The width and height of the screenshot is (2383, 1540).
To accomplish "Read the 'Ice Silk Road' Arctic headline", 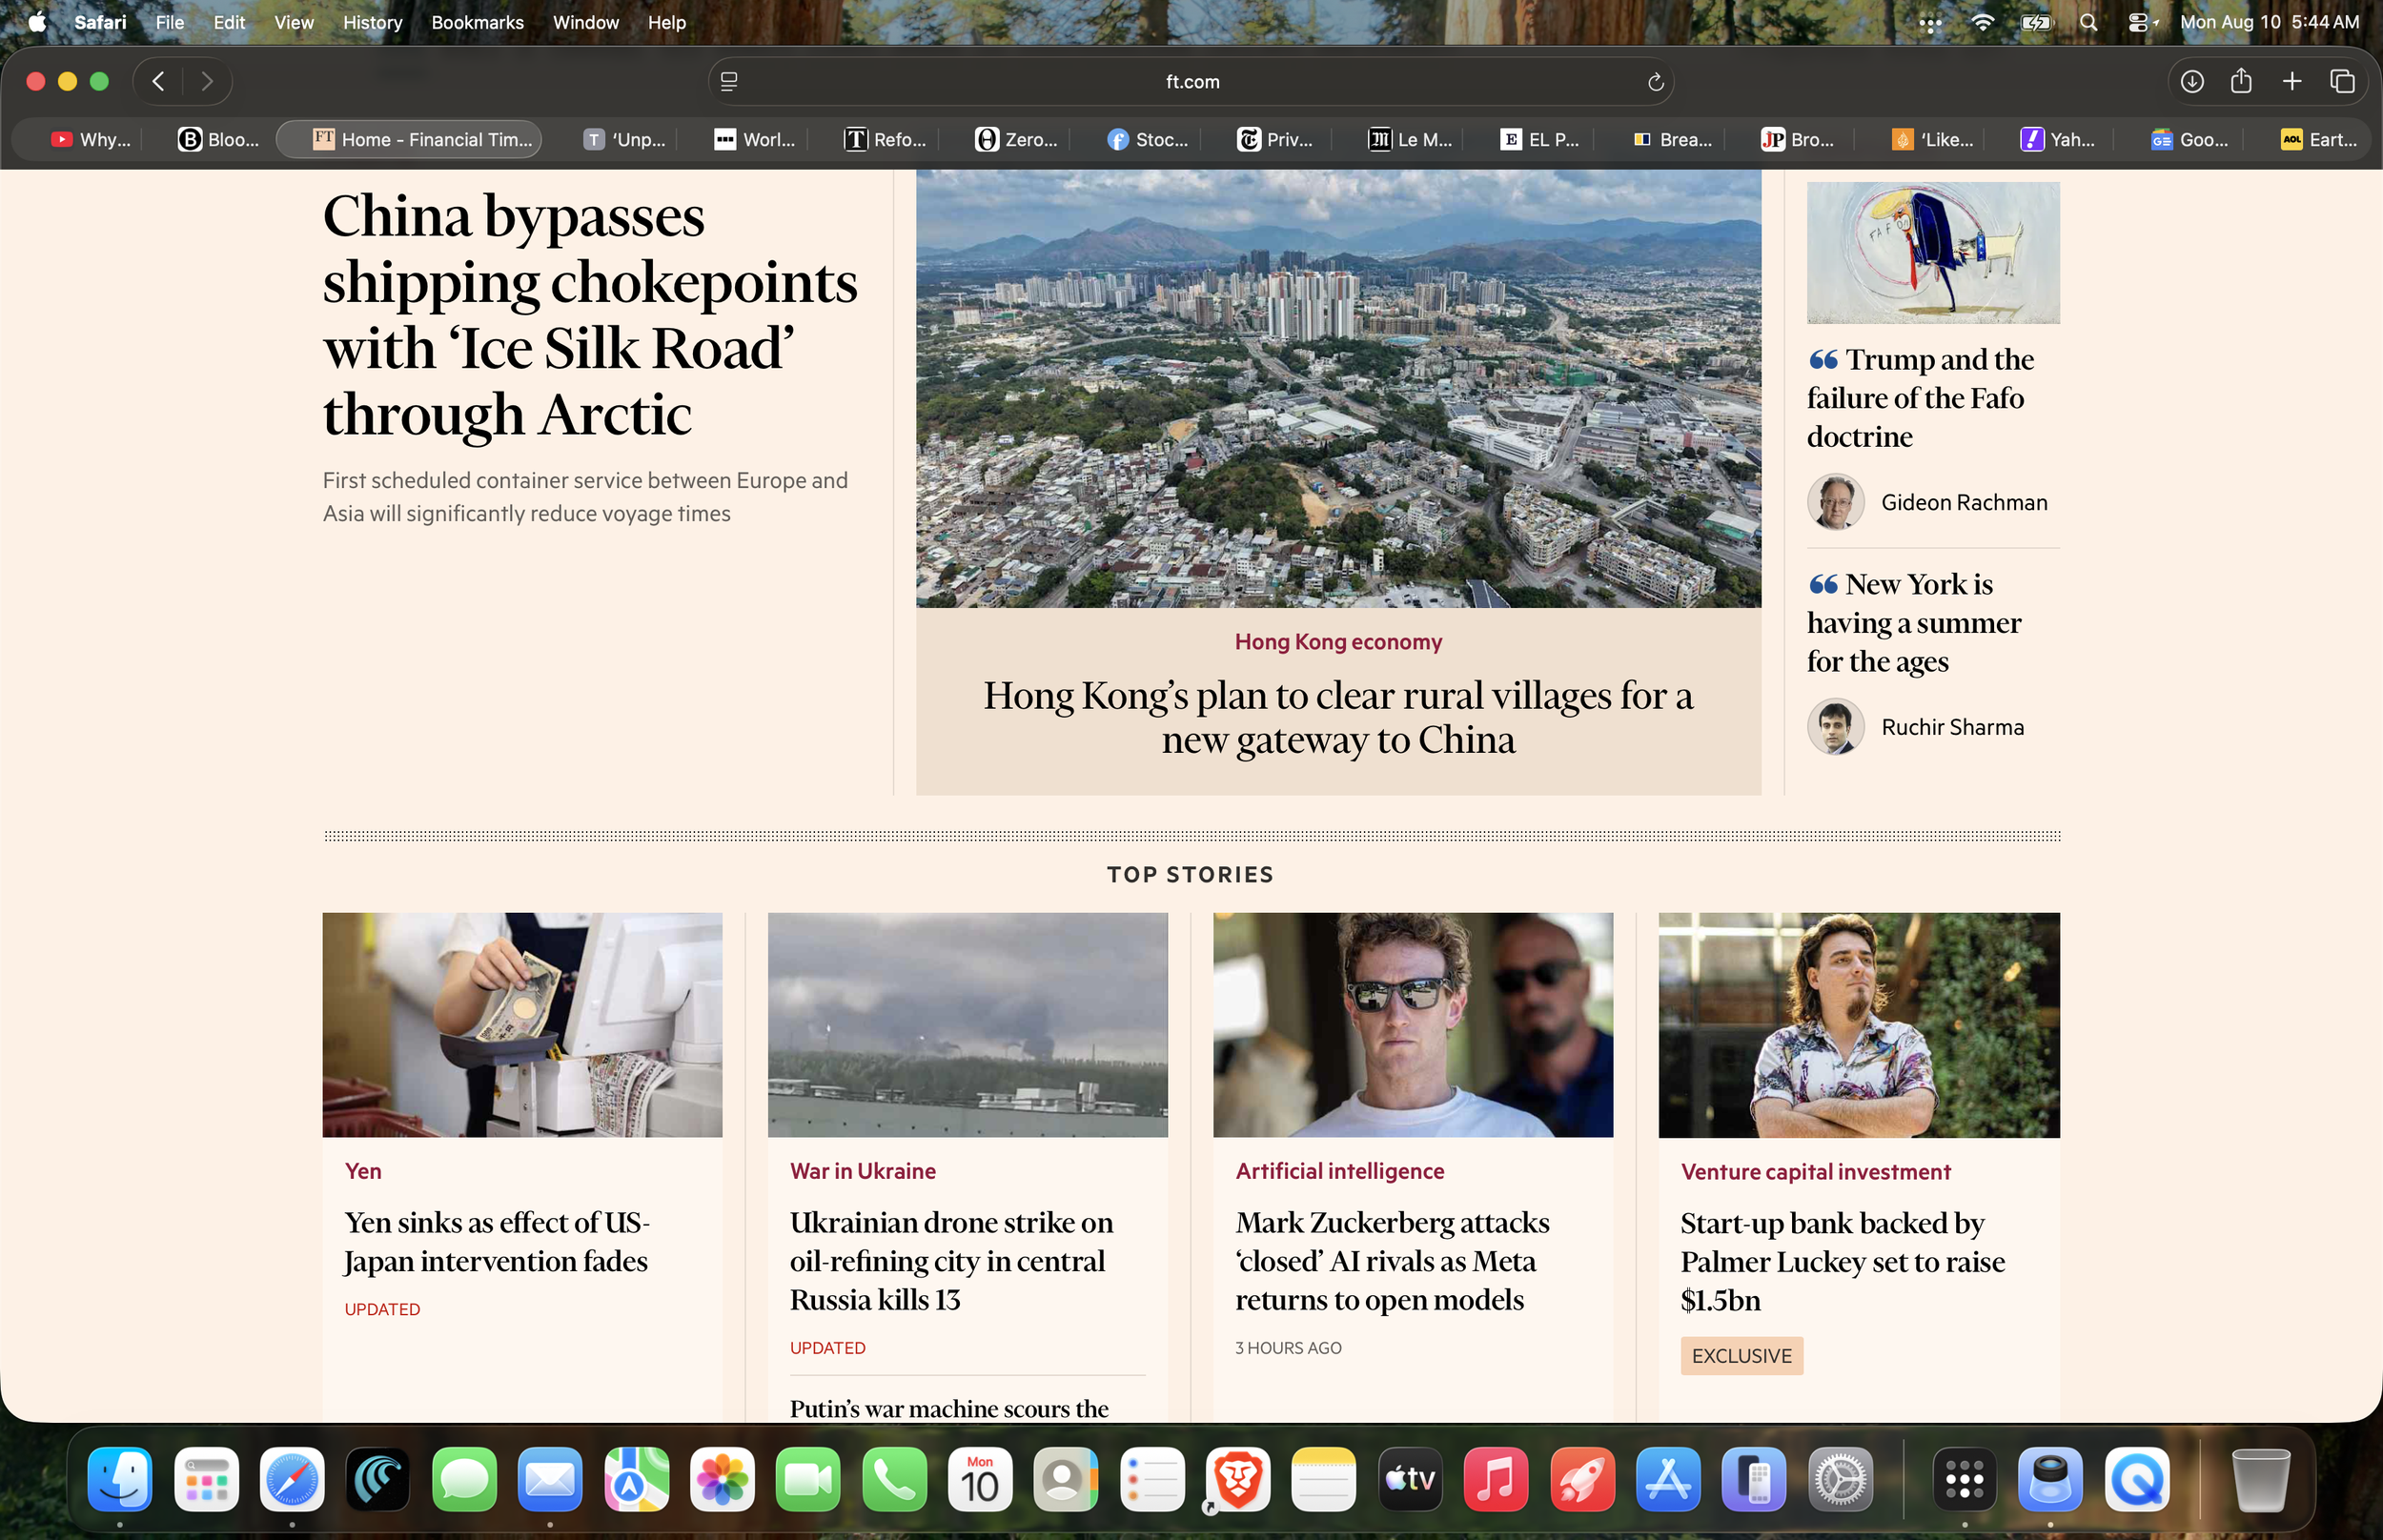I will (x=590, y=315).
